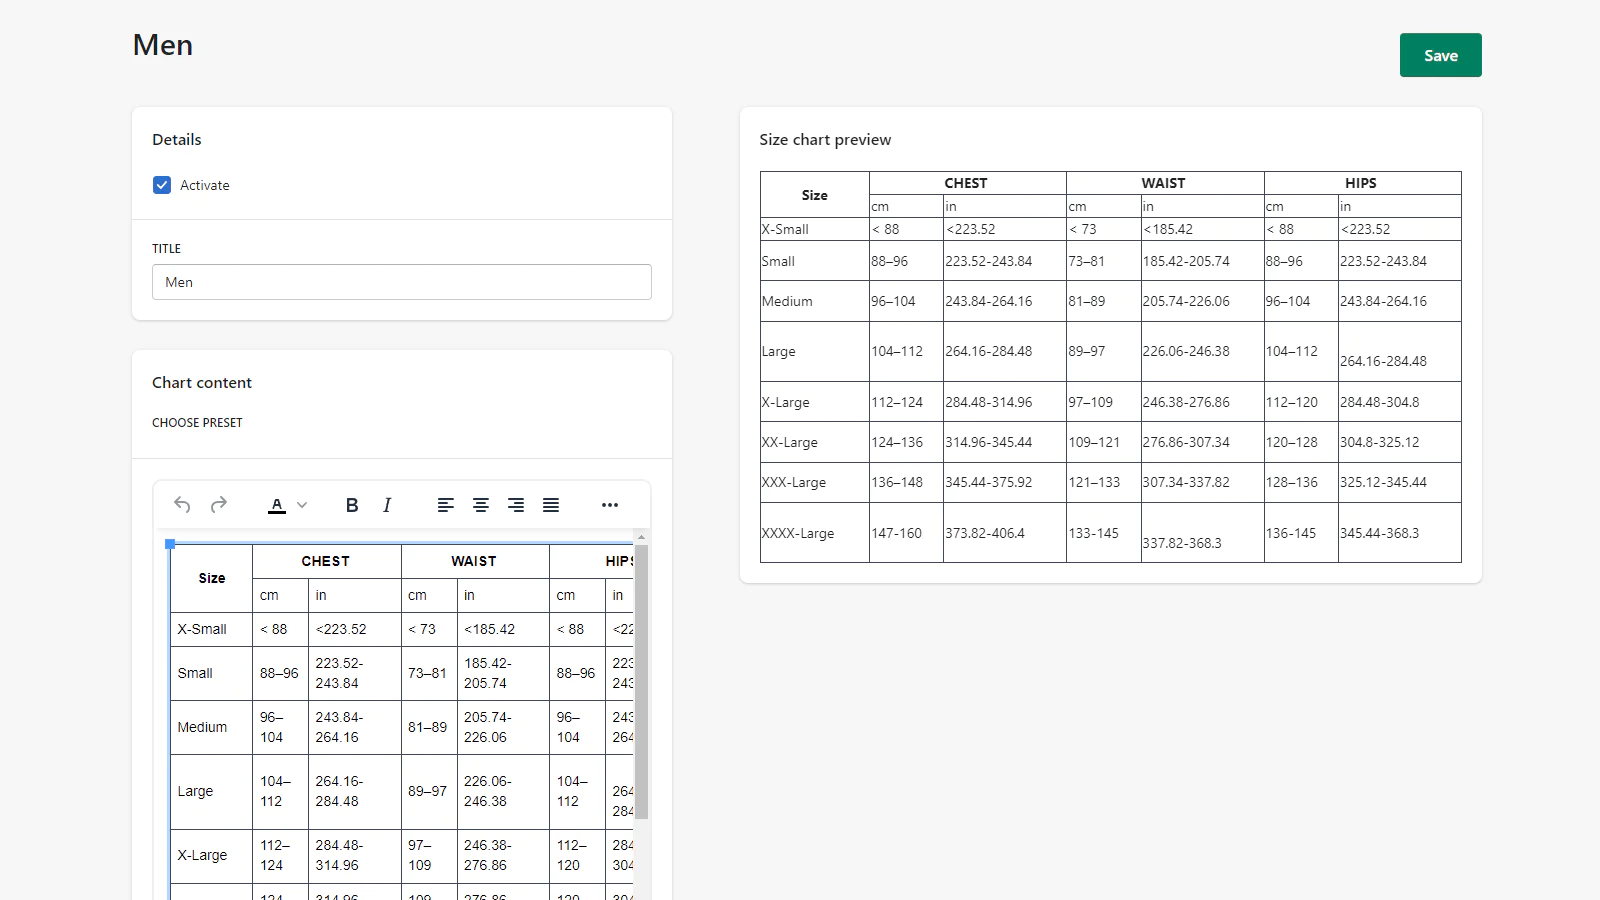The height and width of the screenshot is (900, 1600).
Task: Toggle bold formatting
Action: coord(352,505)
